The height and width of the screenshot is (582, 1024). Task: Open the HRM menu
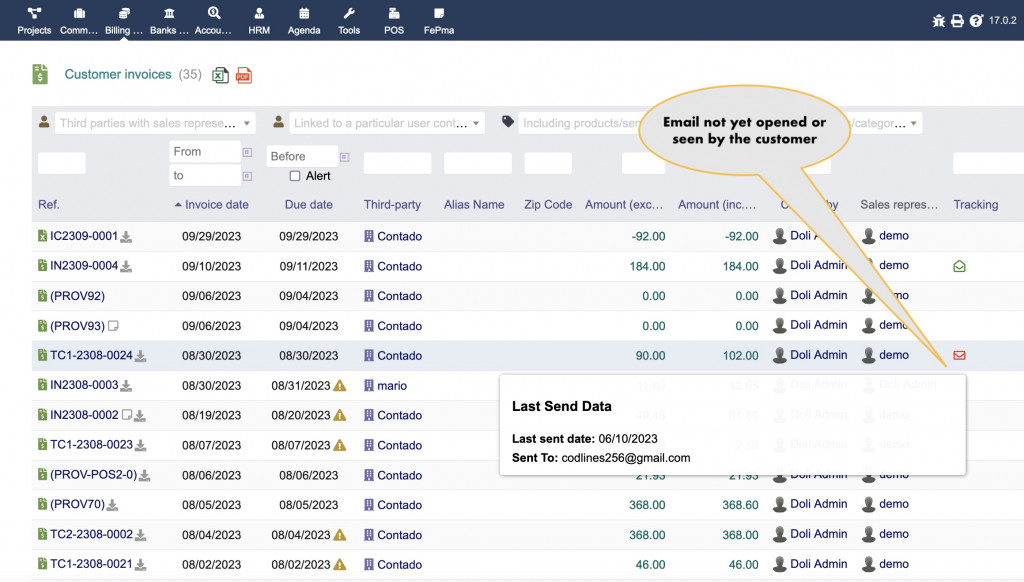[260, 21]
